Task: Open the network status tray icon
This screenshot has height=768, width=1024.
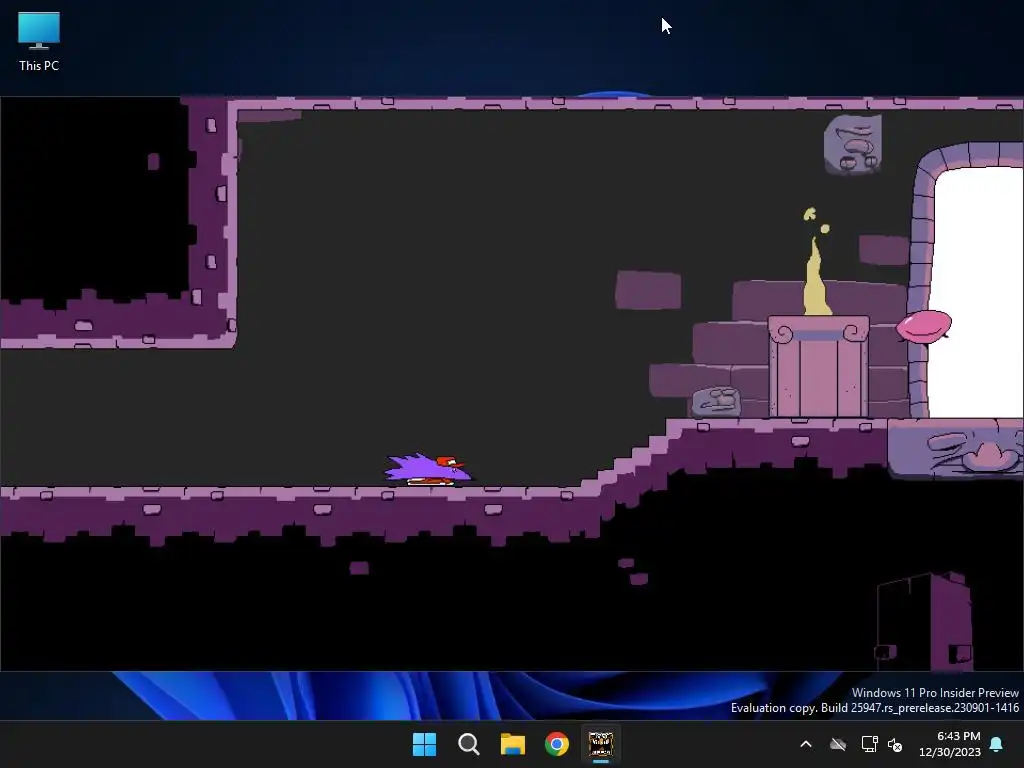Action: 869,744
